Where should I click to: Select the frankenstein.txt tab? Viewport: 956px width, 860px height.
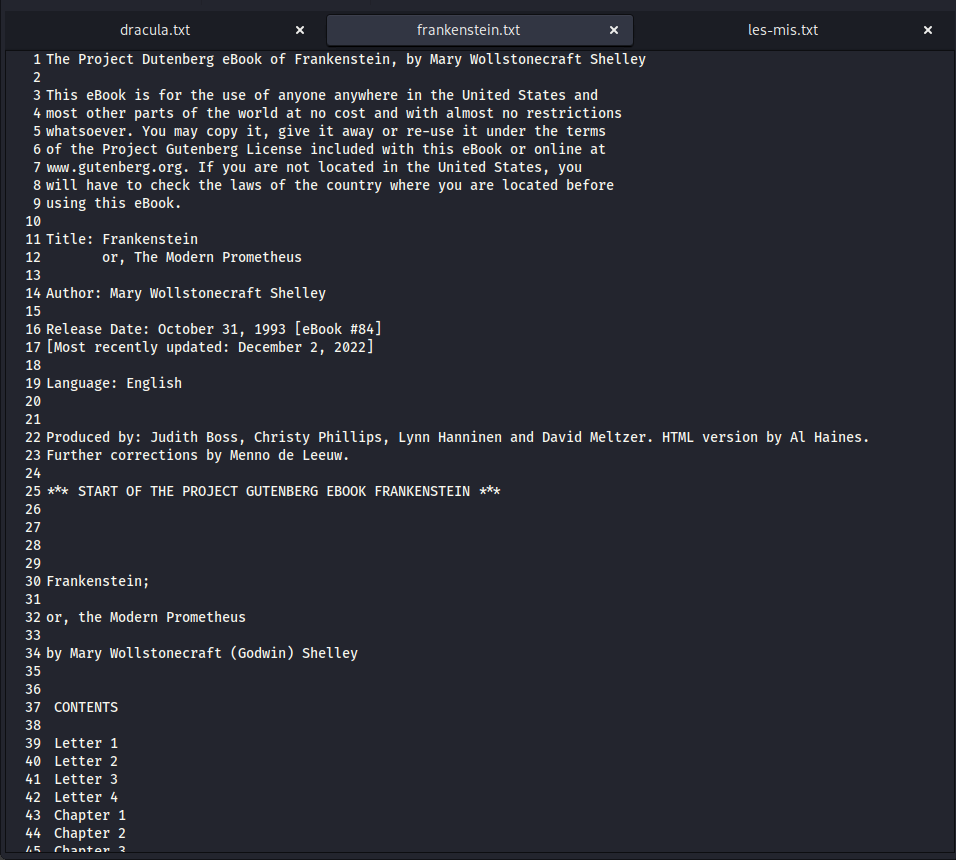[468, 30]
